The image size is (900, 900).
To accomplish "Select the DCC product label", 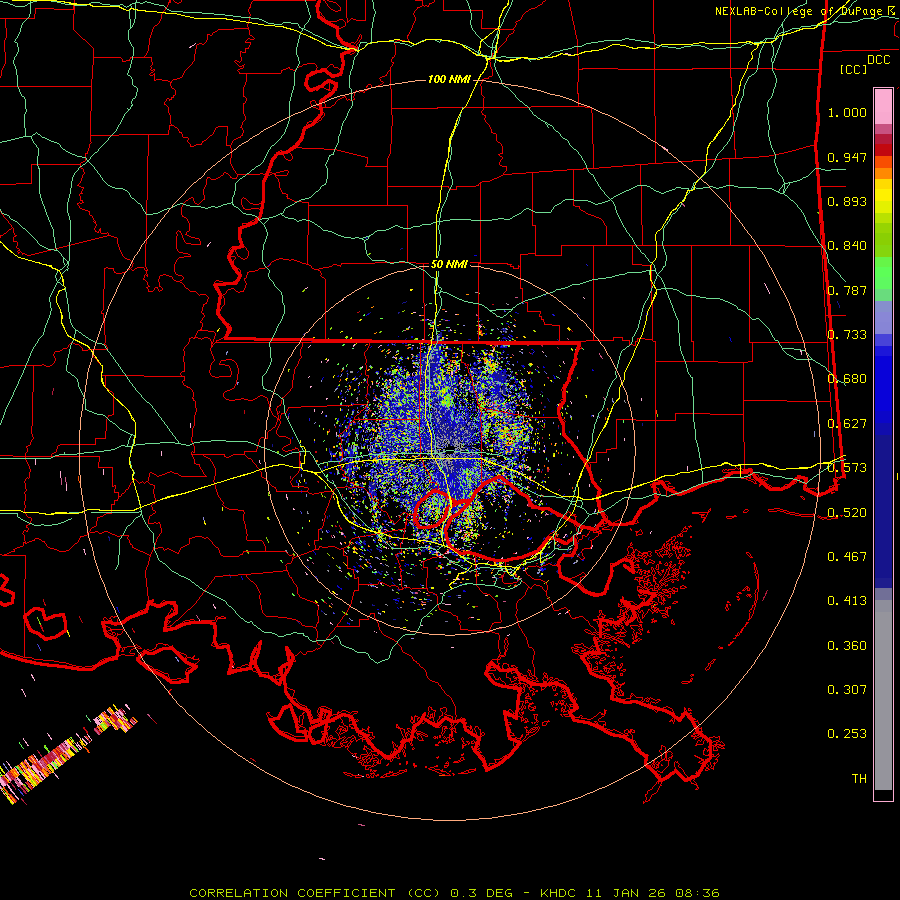I will pos(878,60).
